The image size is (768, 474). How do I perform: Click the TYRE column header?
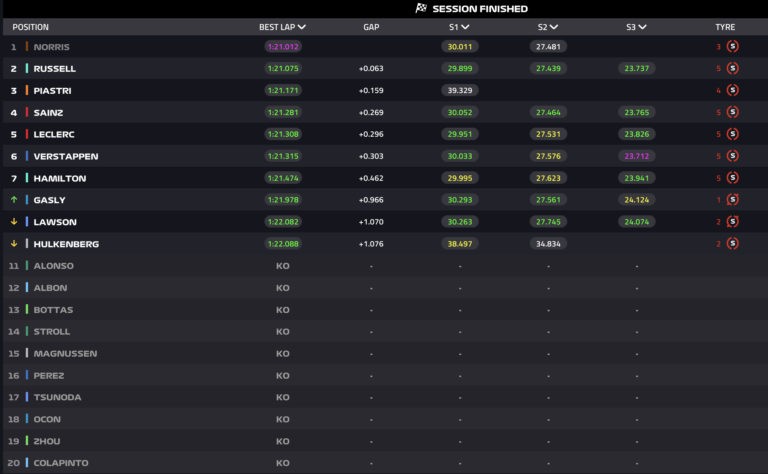725,27
